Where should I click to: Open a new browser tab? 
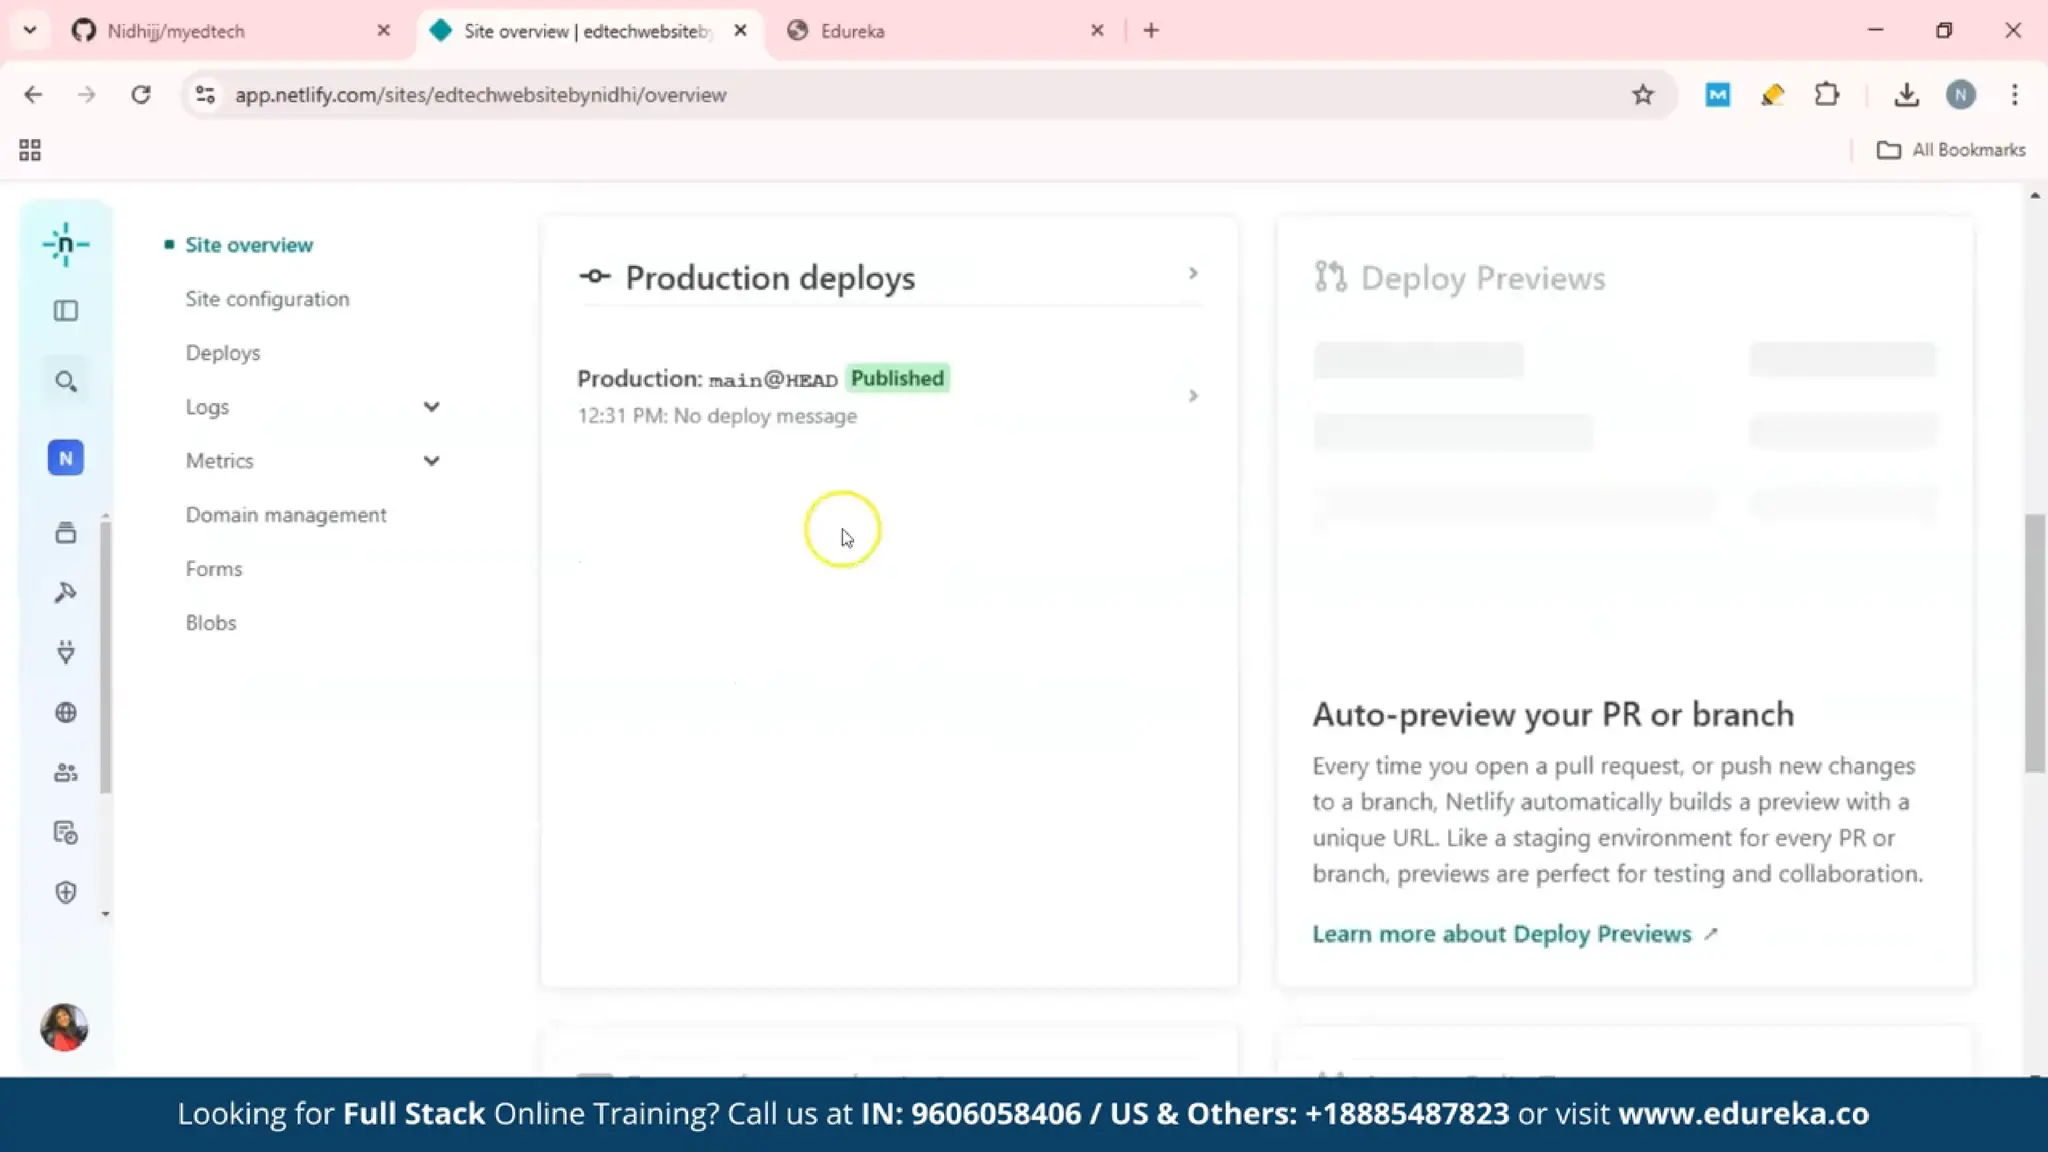pos(1151,31)
